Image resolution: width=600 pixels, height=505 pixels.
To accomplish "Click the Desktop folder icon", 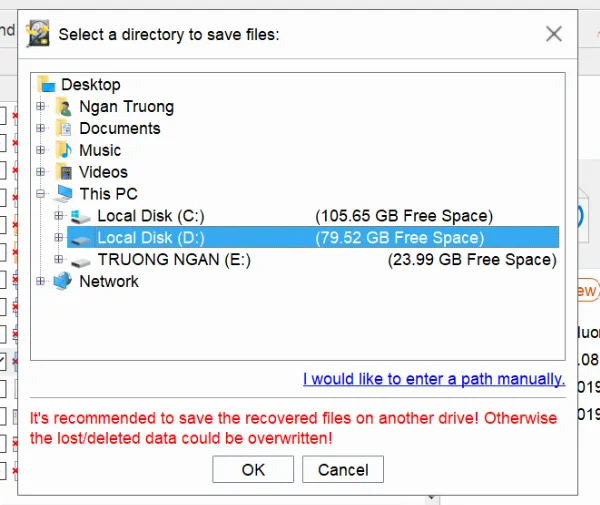I will pos(47,85).
